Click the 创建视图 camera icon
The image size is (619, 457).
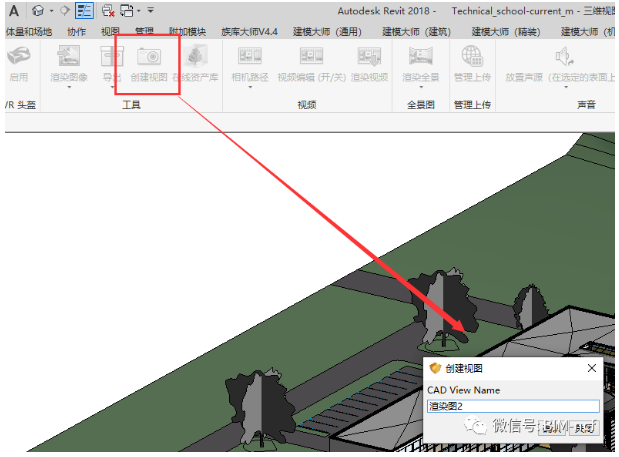coord(149,56)
